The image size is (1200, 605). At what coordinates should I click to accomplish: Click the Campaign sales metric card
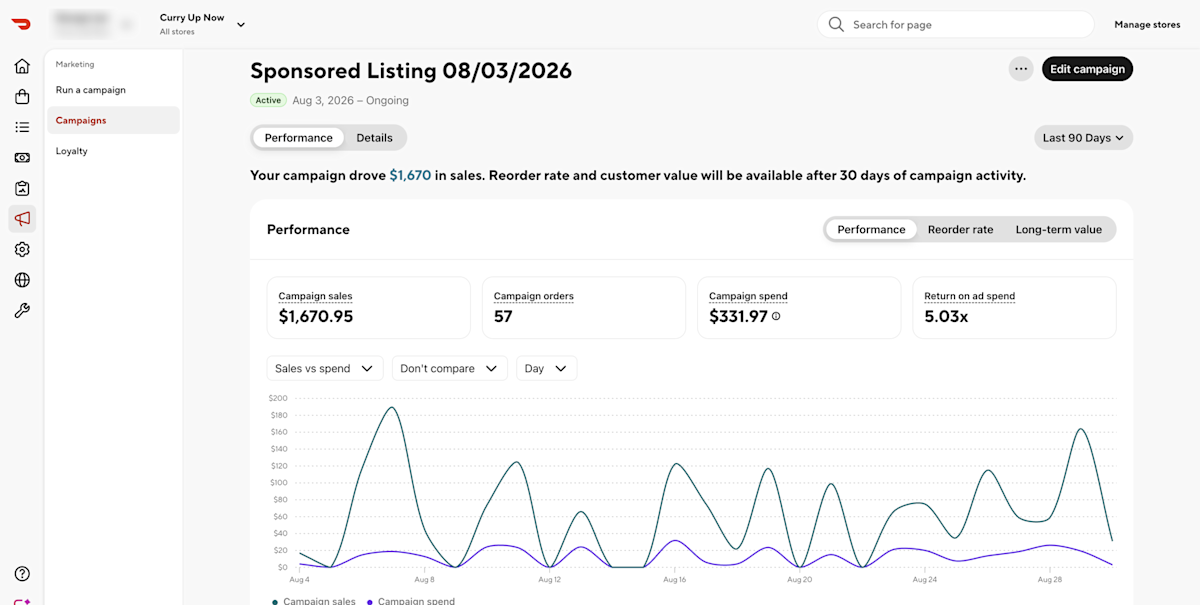(369, 308)
